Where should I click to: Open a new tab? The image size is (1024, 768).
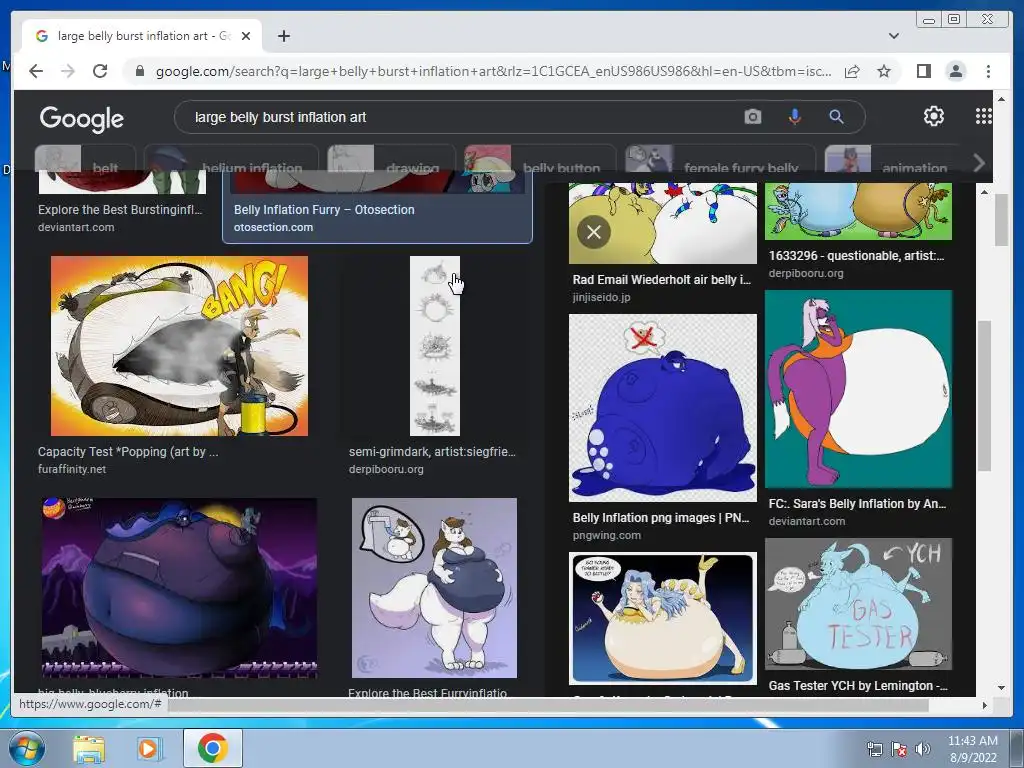pos(283,36)
